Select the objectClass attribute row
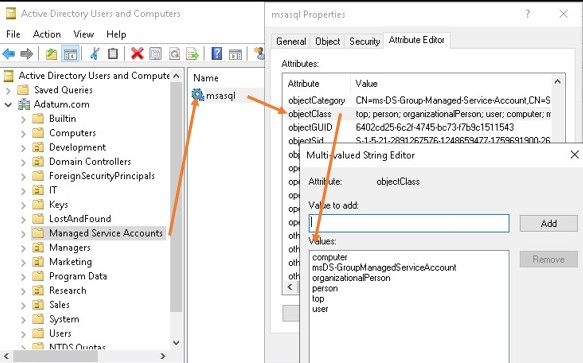The height and width of the screenshot is (363, 583). [419, 114]
